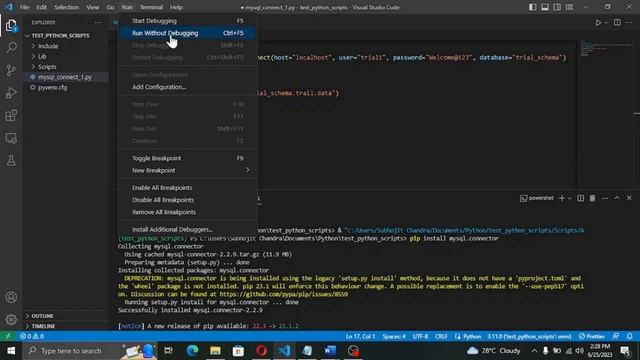Viewport: 640px width, 360px height.
Task: Click the Run Python File play icon
Action: point(598,23)
